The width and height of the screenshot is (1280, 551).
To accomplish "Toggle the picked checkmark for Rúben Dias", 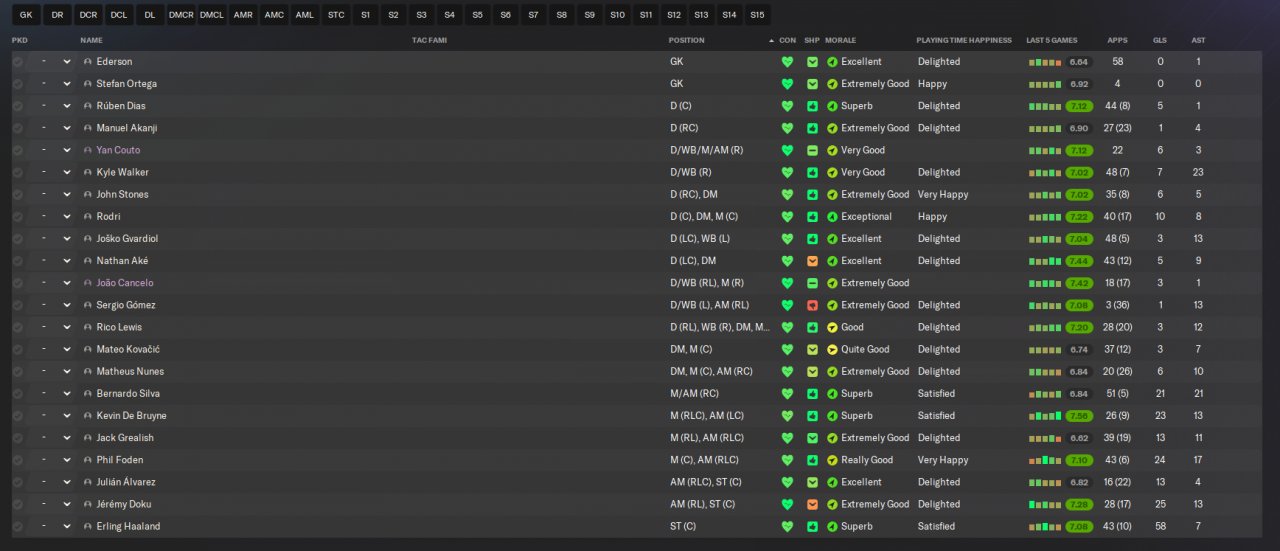I will click(18, 106).
